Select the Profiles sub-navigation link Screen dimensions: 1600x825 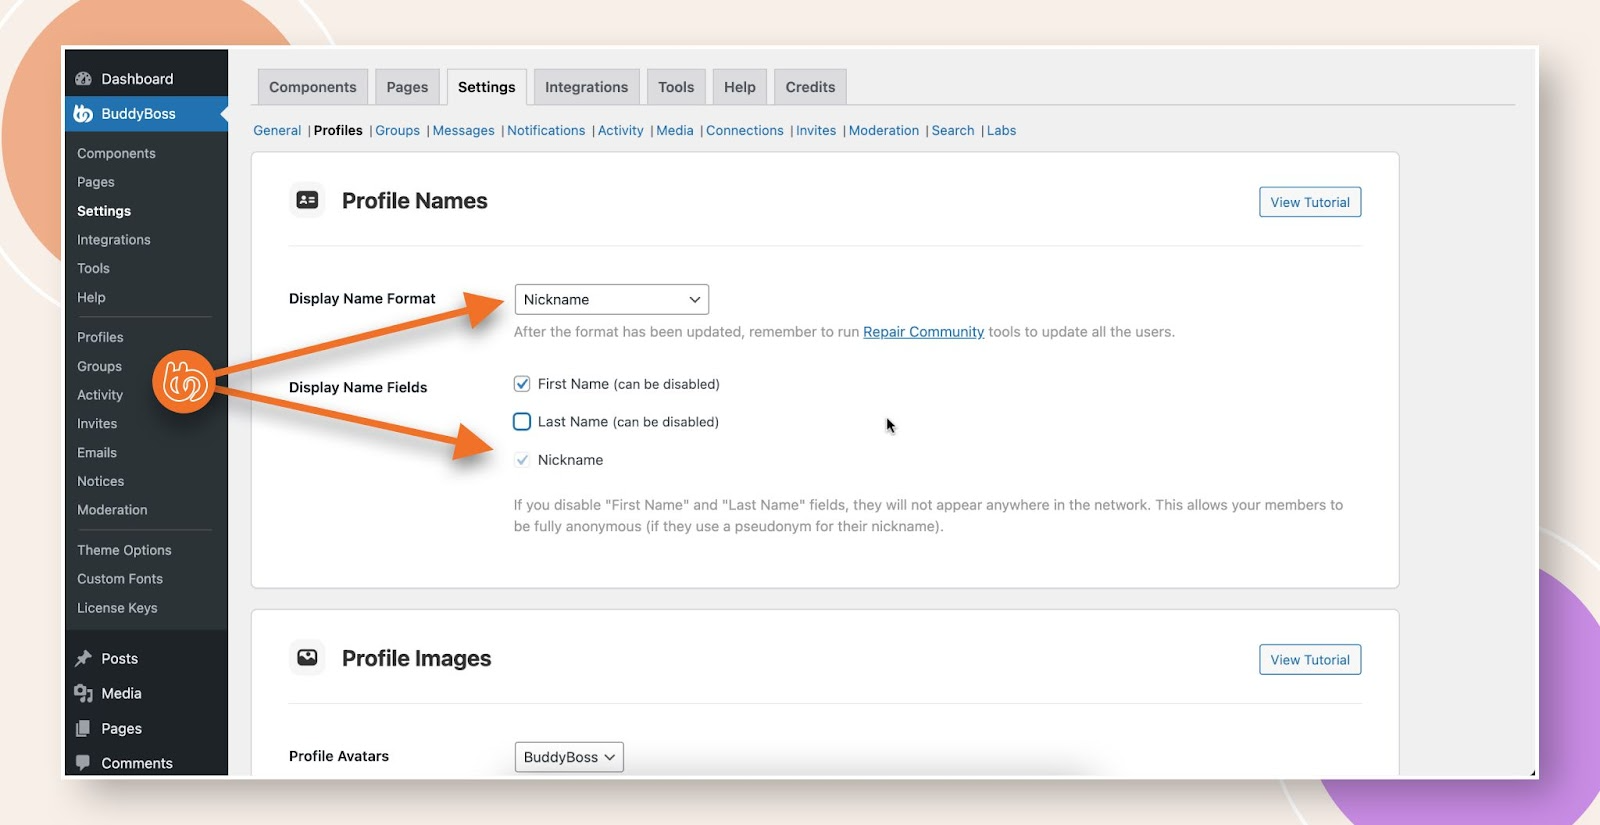click(x=338, y=131)
